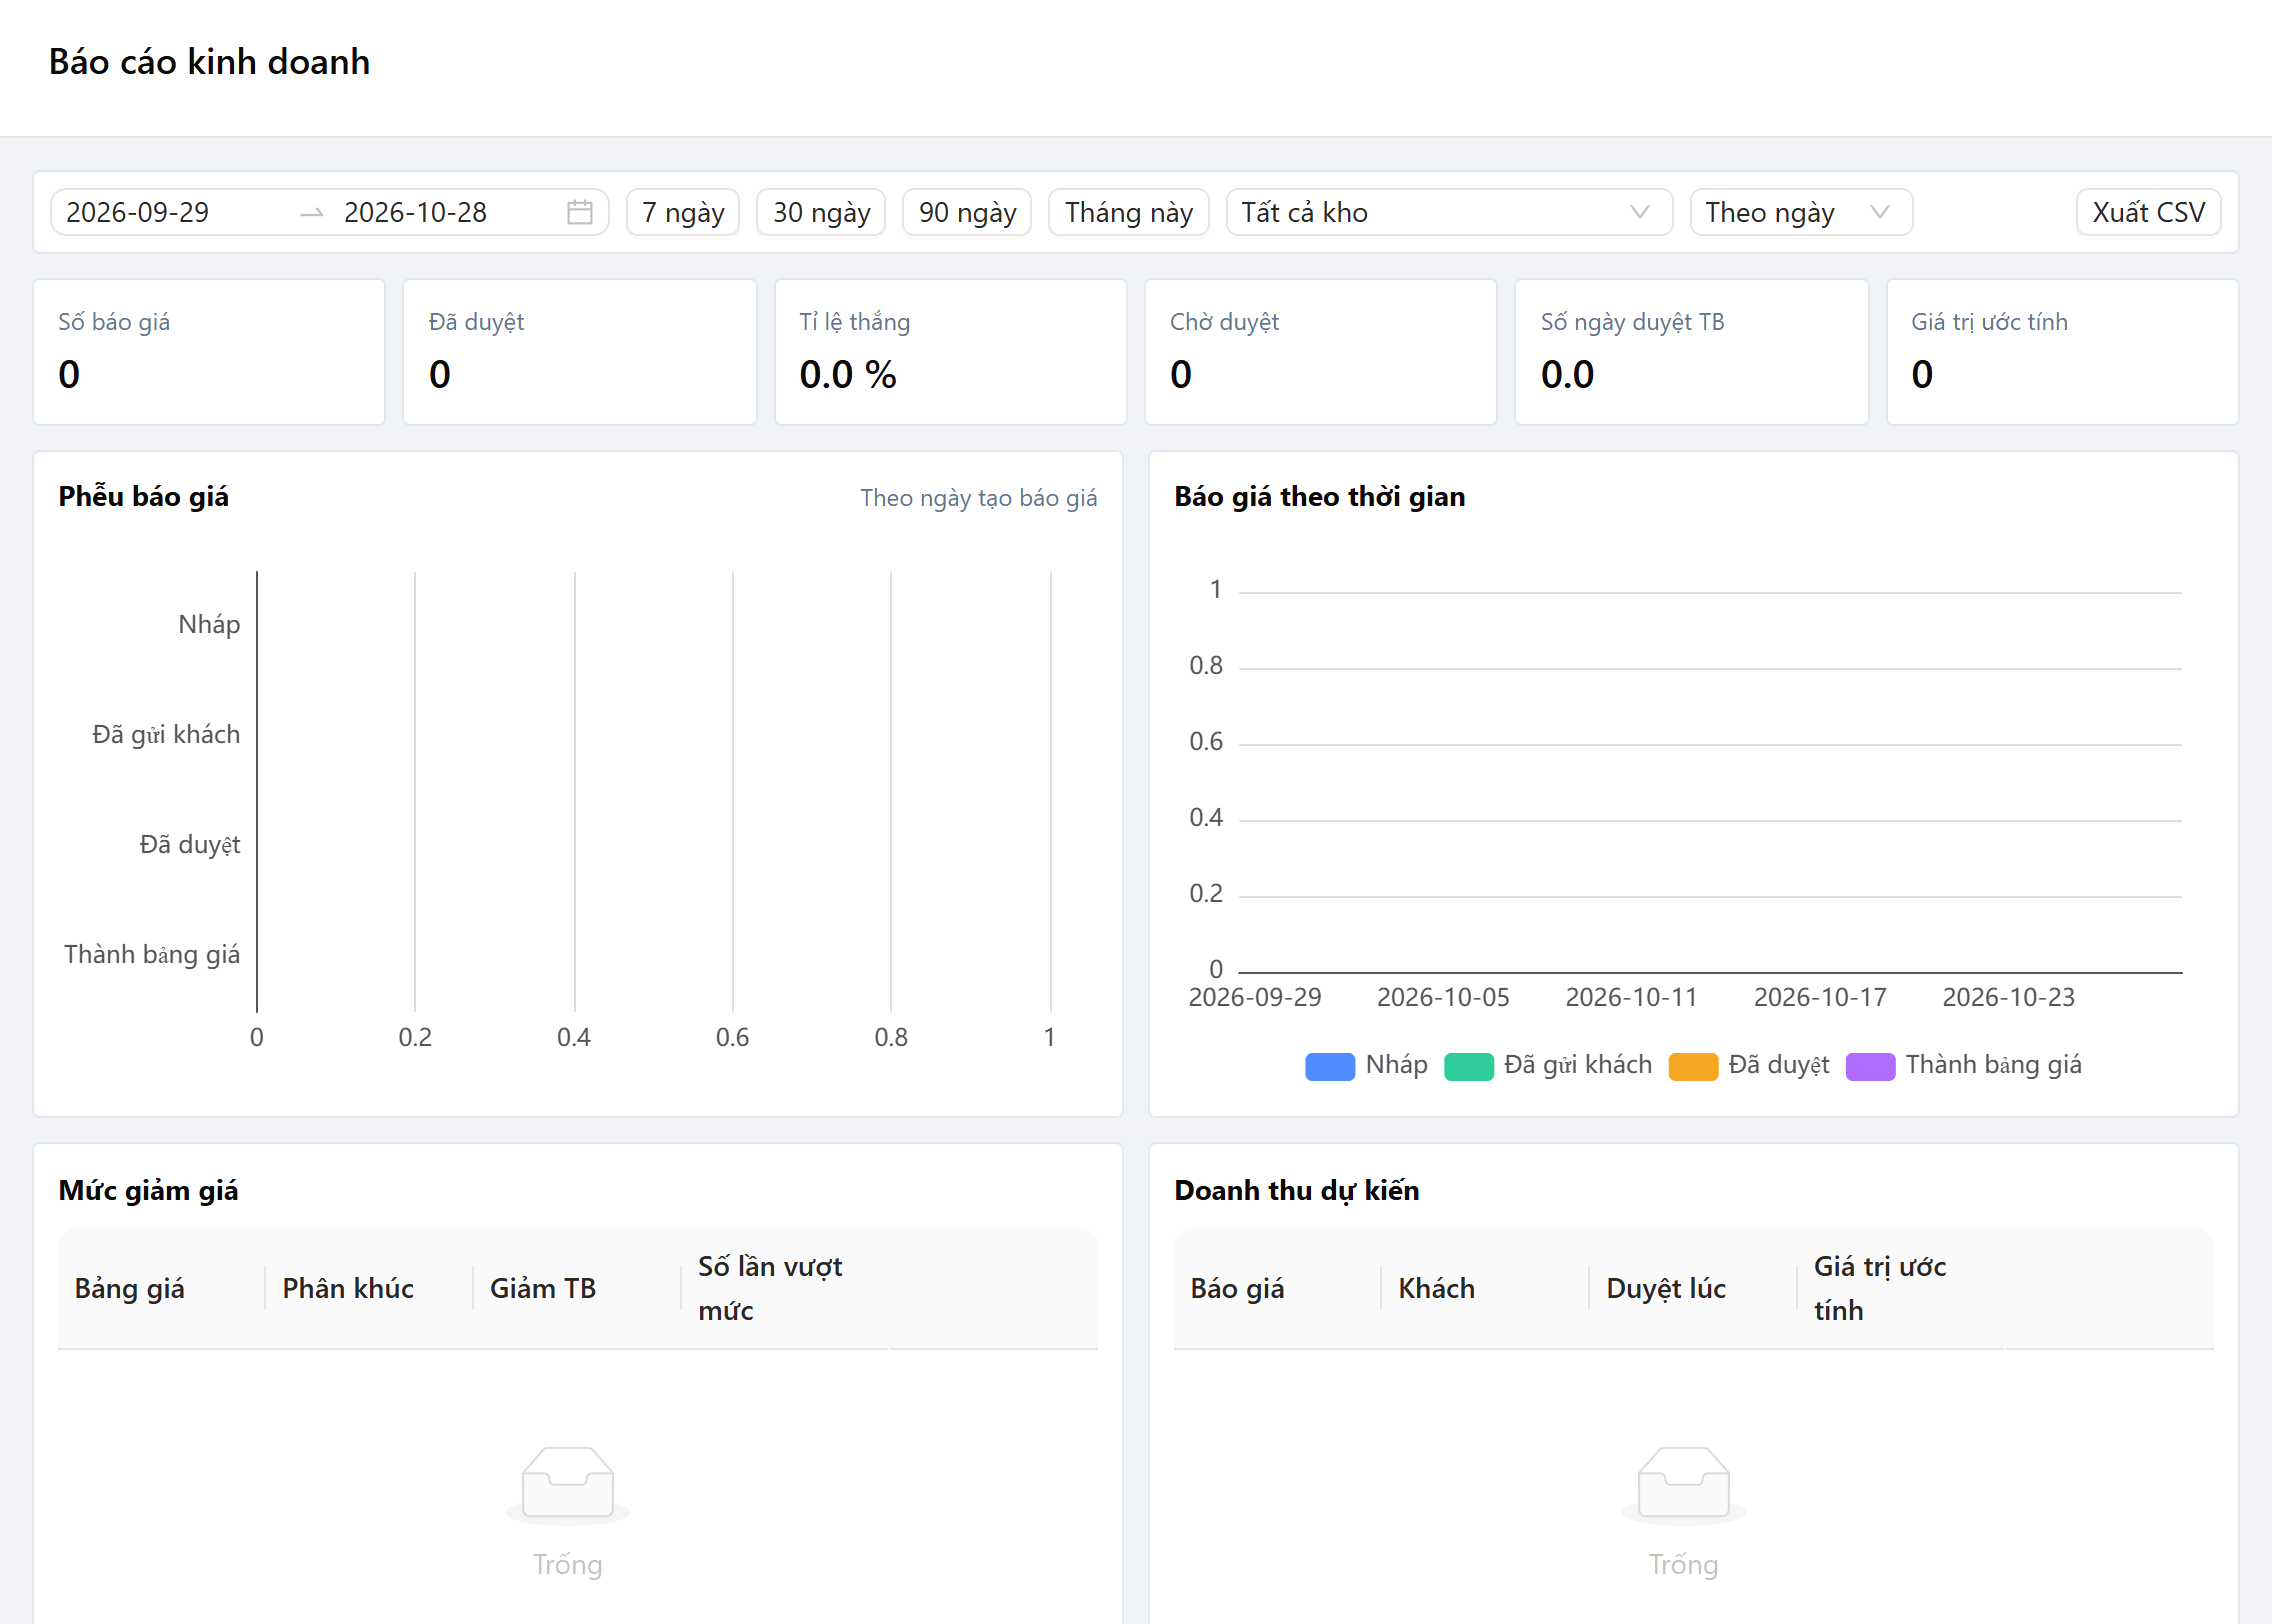Open the Tất cả kho warehouse dropdown
Screen dimensions: 2272x1624
1449,212
